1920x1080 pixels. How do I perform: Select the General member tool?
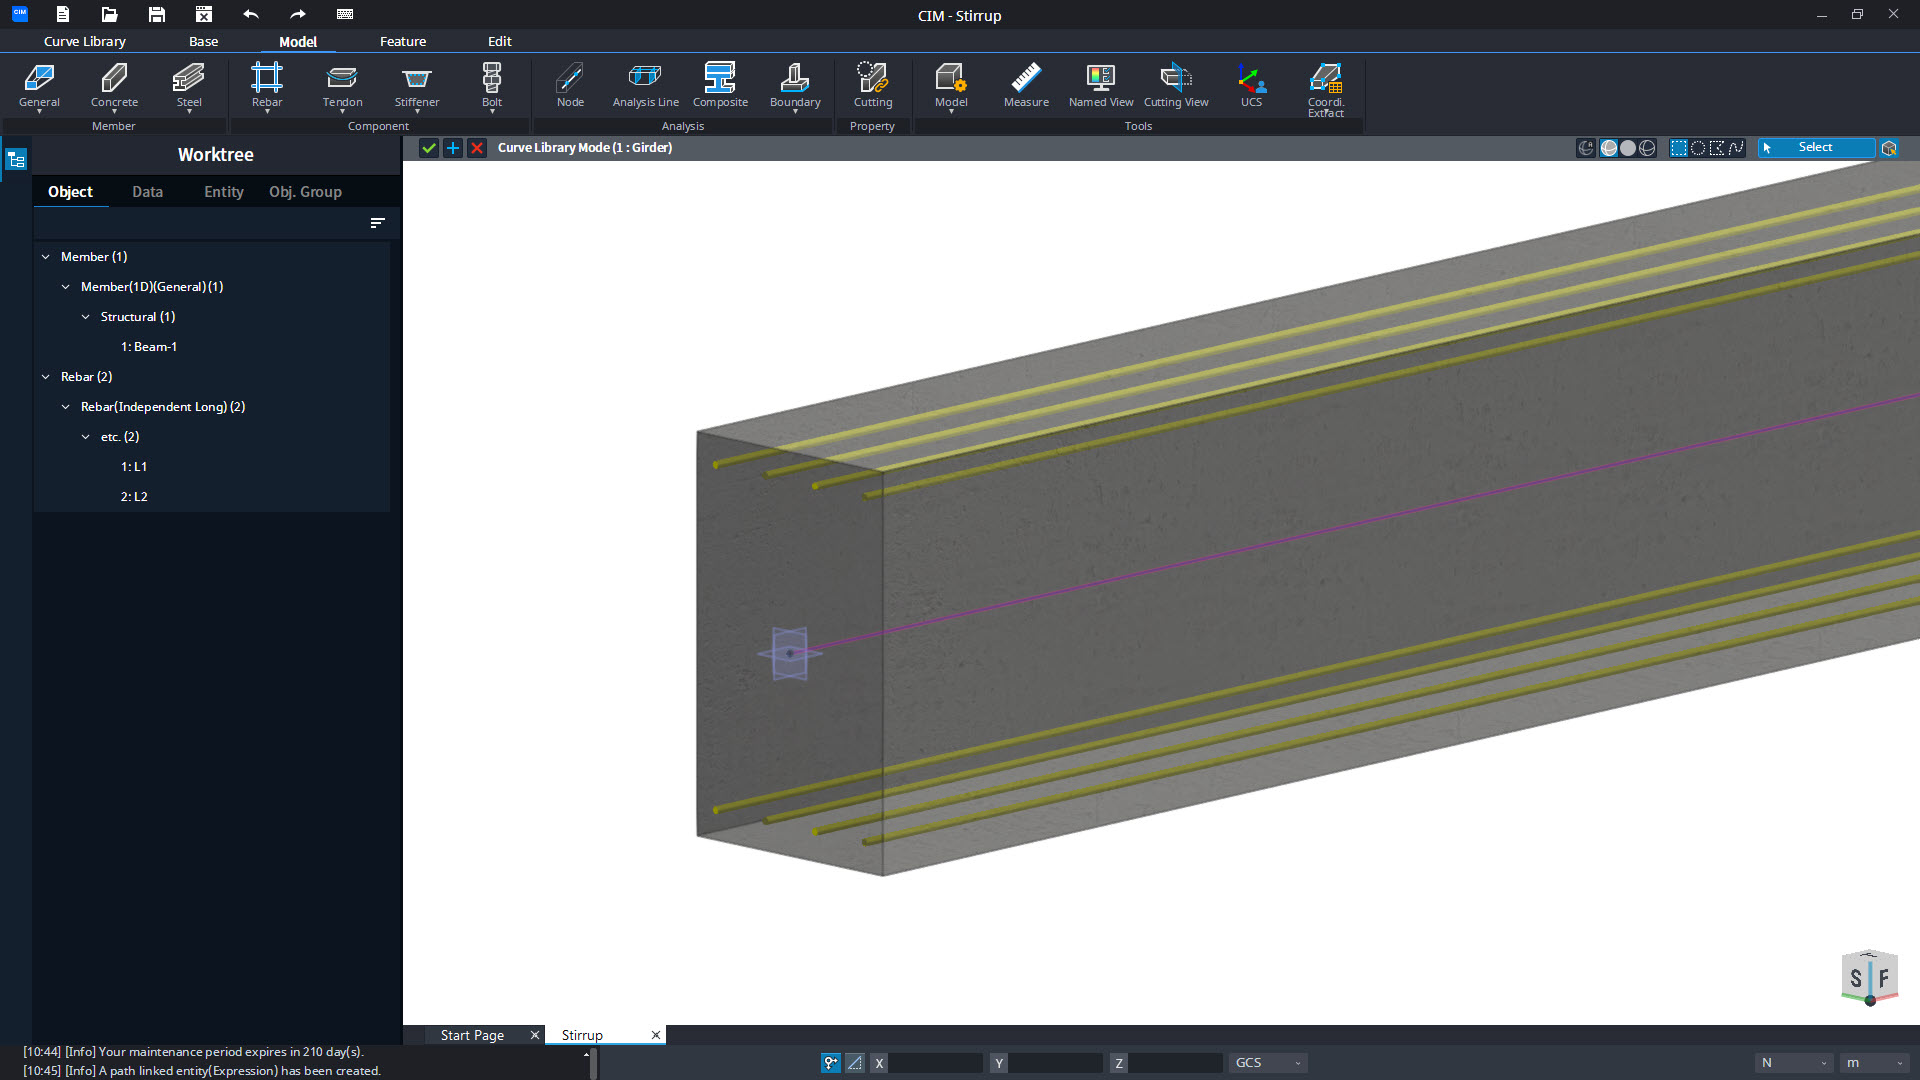point(39,86)
